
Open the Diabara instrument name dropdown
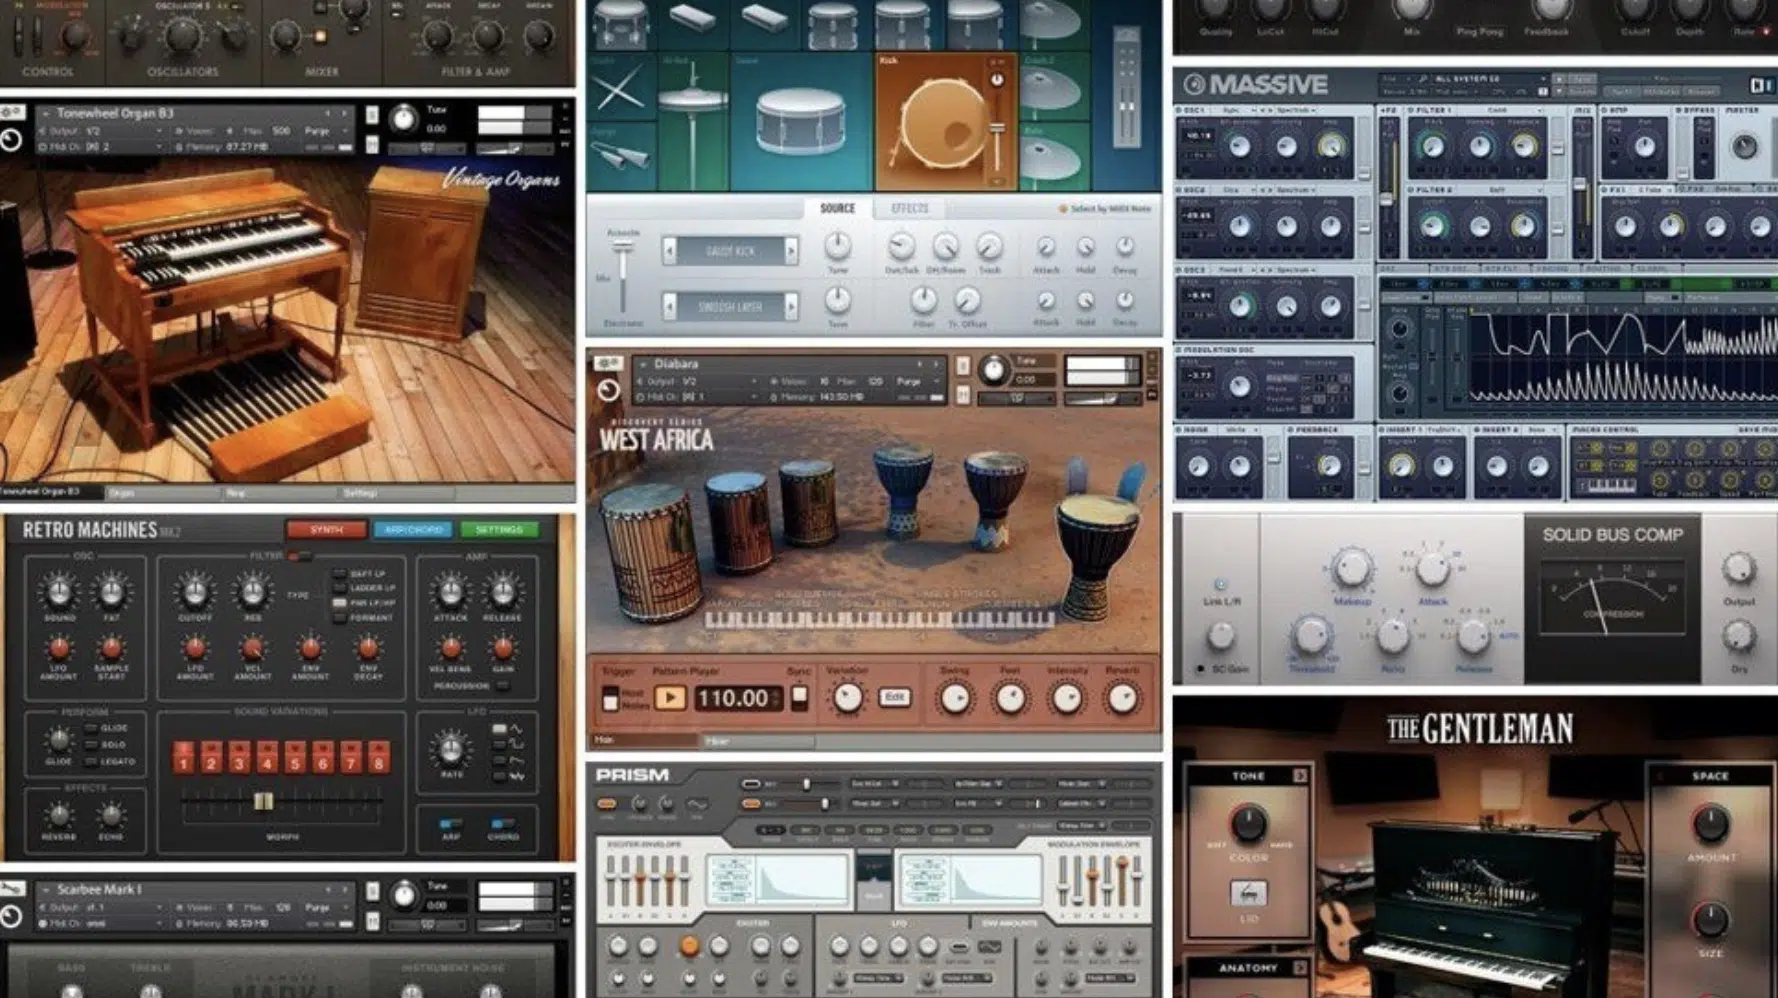pyautogui.click(x=643, y=365)
